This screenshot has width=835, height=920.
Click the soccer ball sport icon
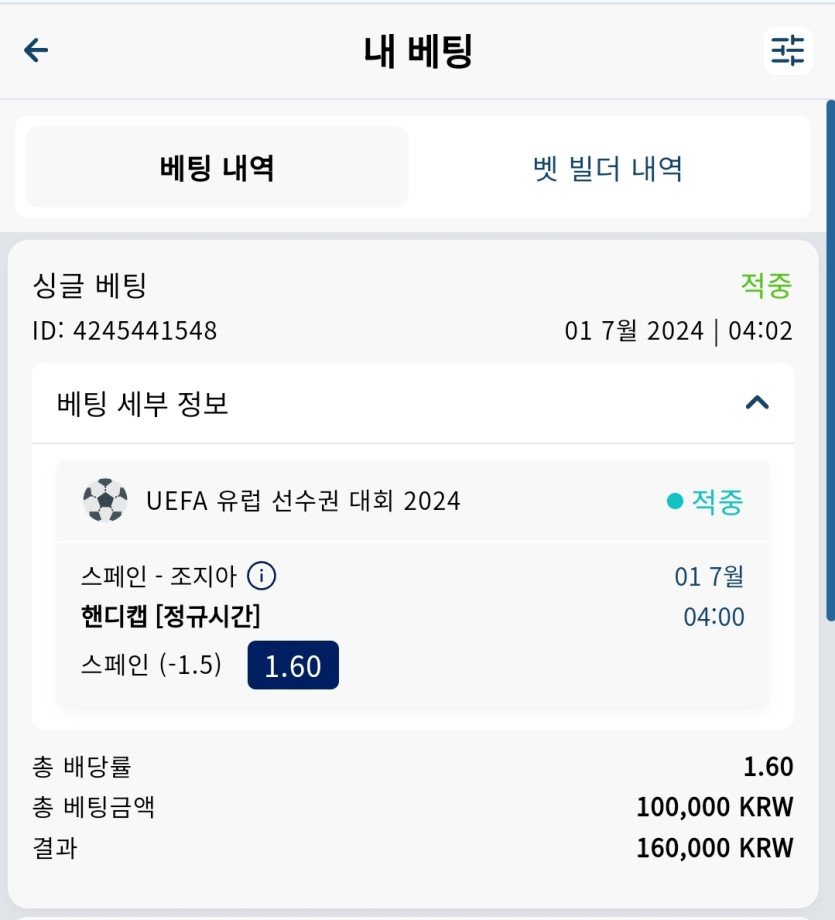pyautogui.click(x=105, y=500)
